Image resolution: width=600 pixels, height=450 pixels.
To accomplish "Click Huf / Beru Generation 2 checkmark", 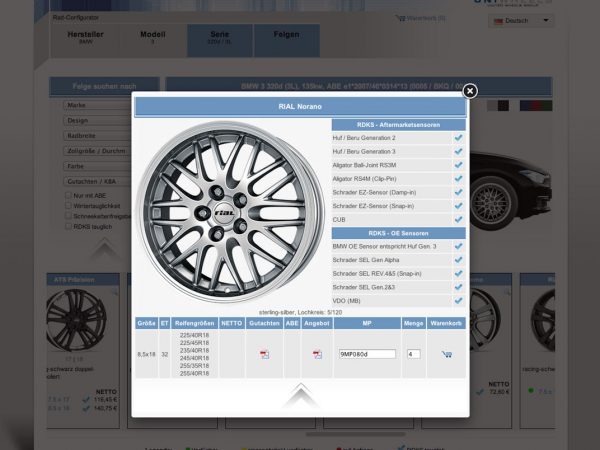I will [x=458, y=138].
